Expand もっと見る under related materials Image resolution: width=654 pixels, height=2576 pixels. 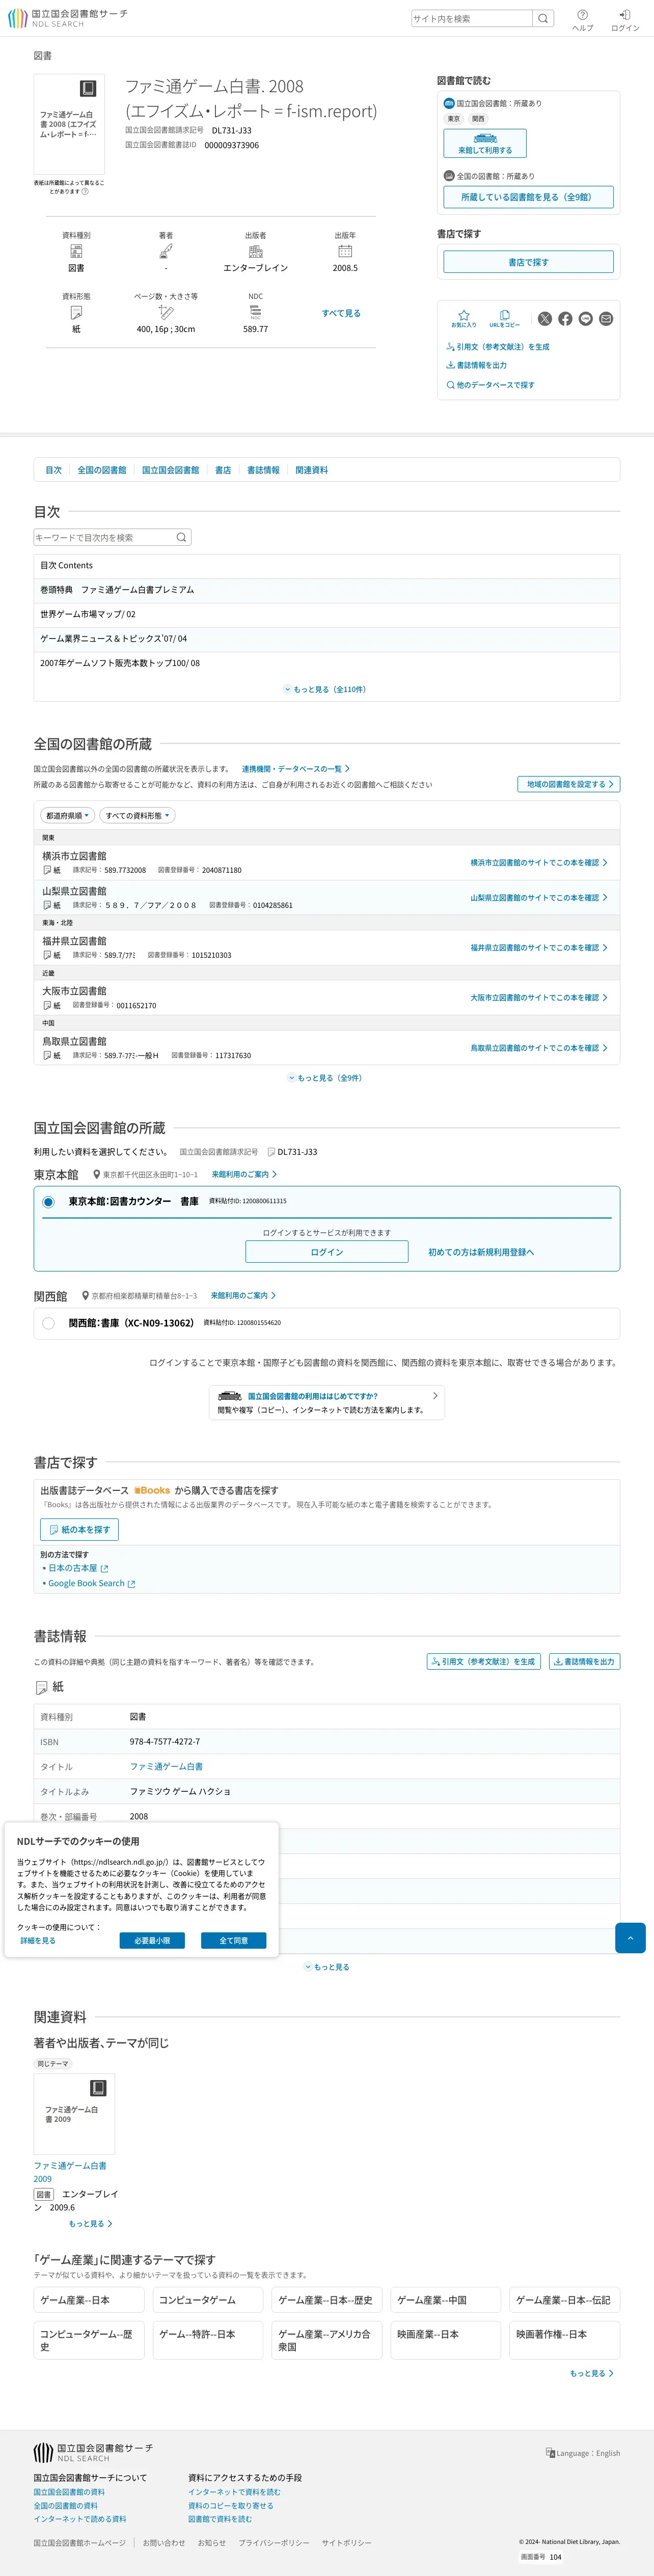click(90, 2224)
